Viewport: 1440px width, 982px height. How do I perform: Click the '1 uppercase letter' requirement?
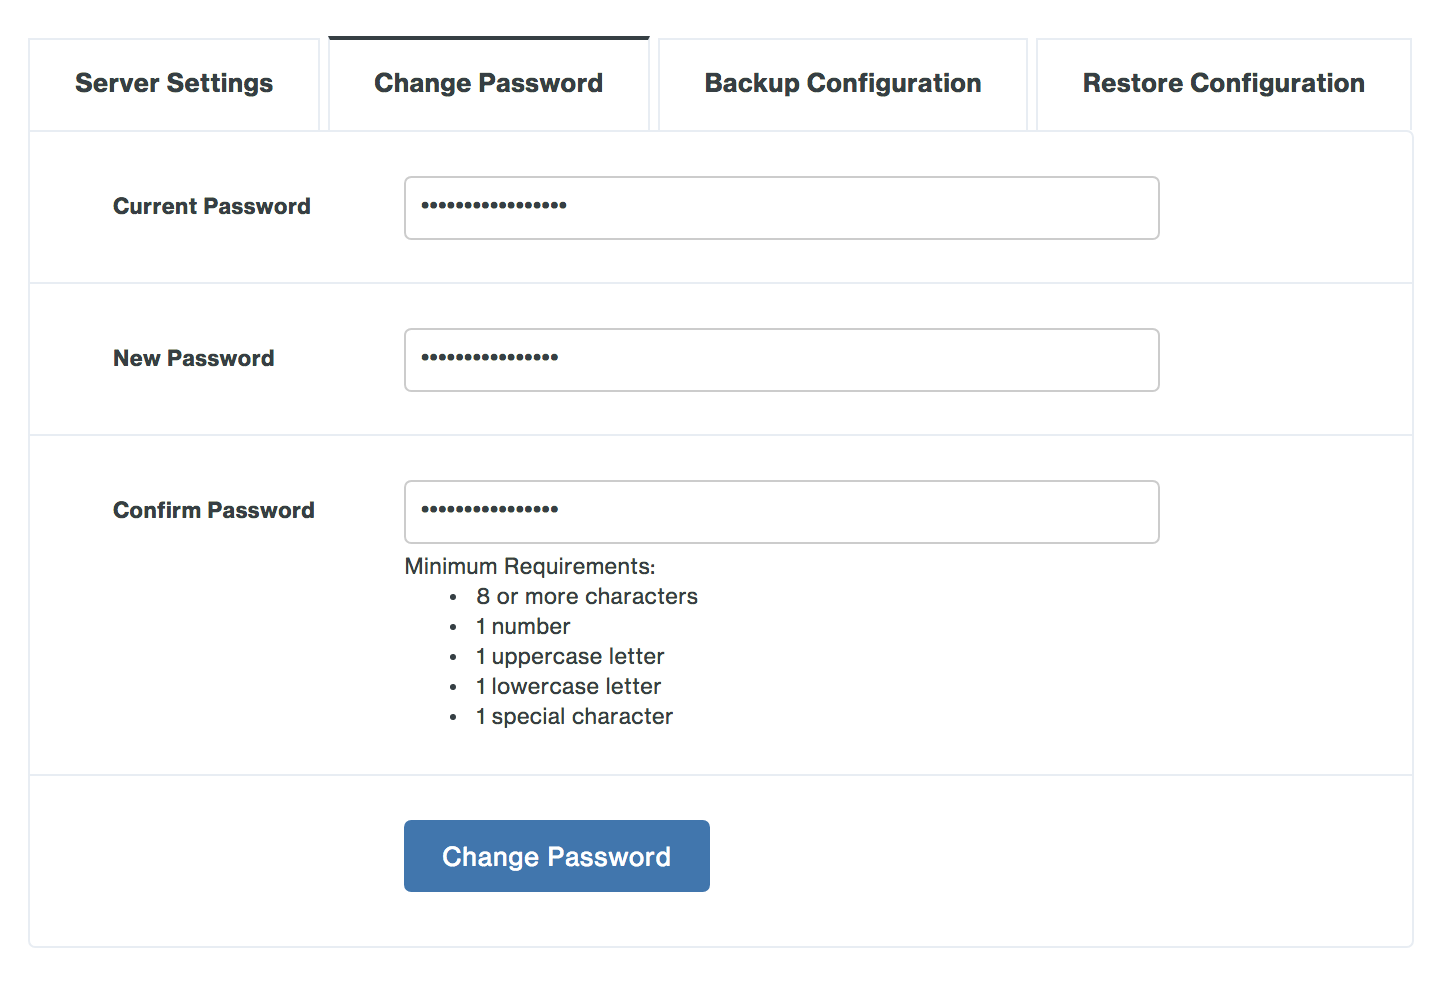[569, 656]
